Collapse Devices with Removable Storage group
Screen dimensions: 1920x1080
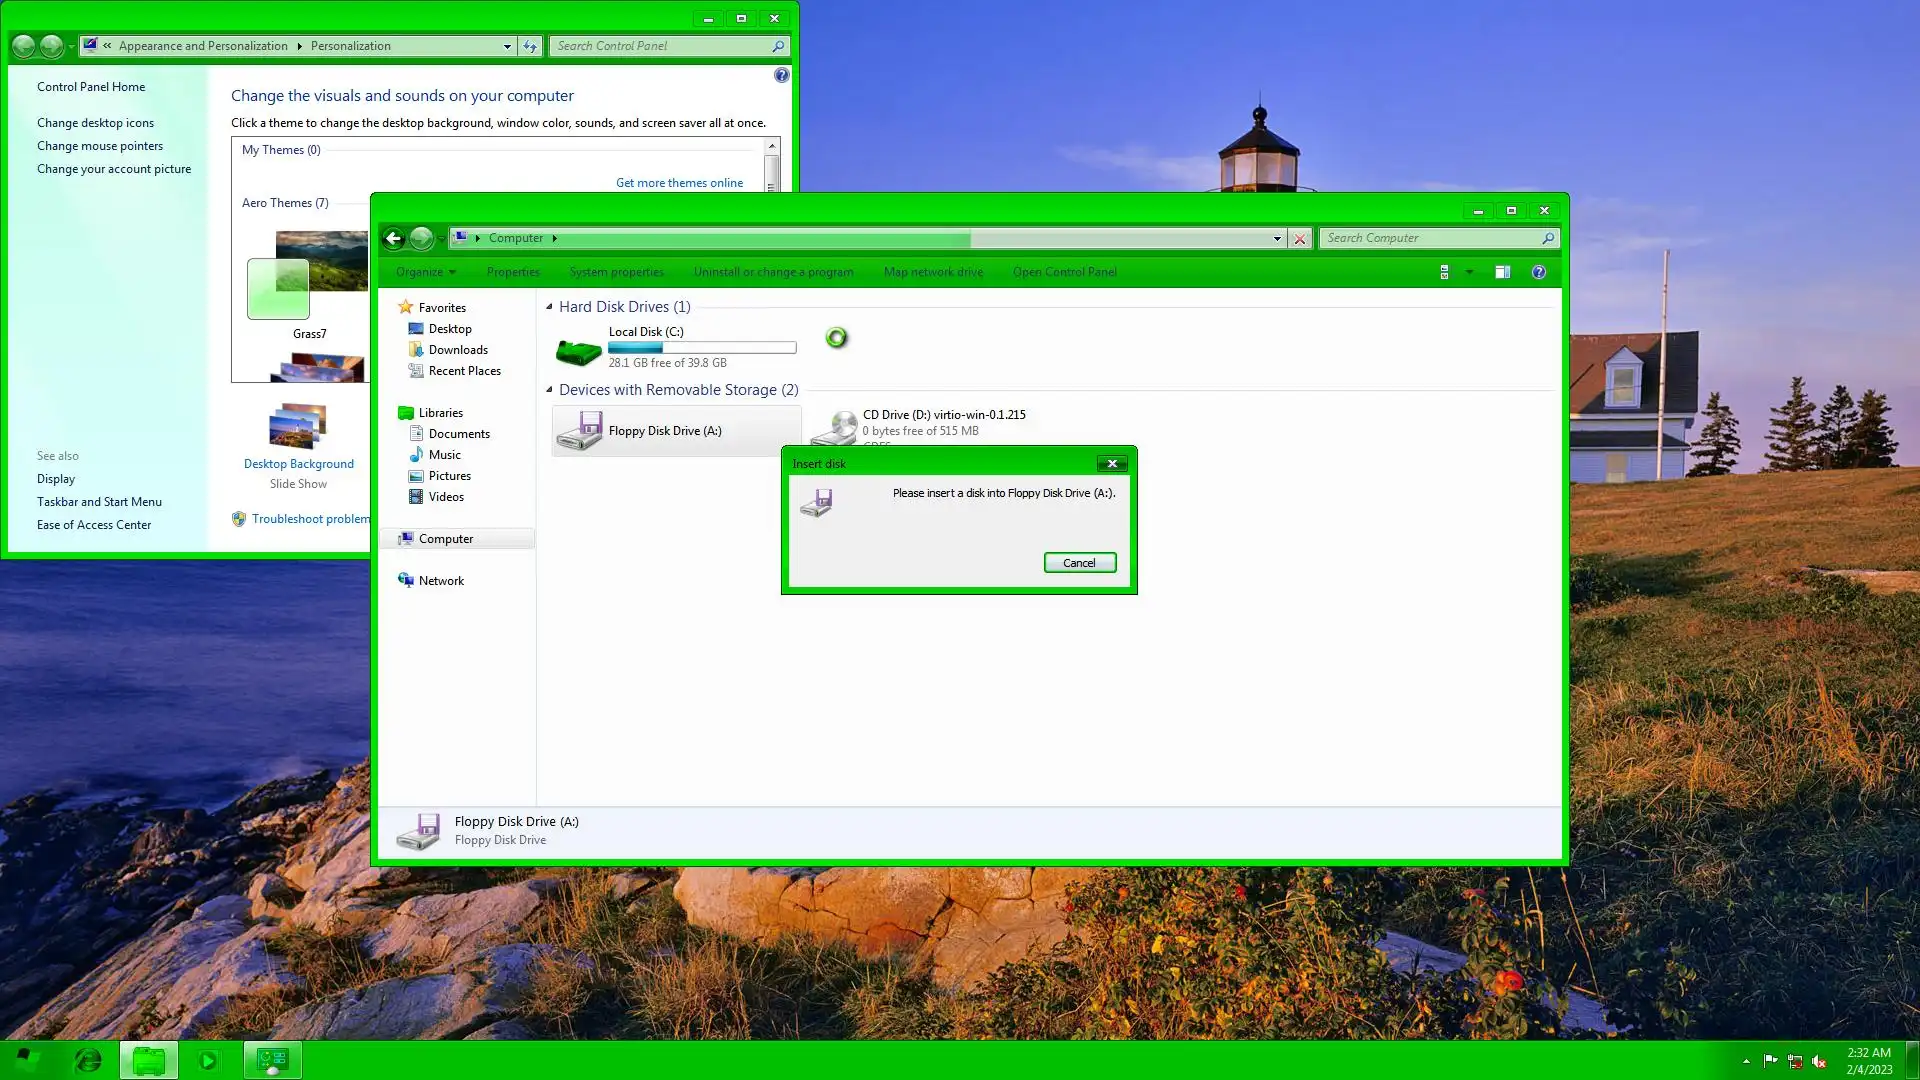(549, 390)
